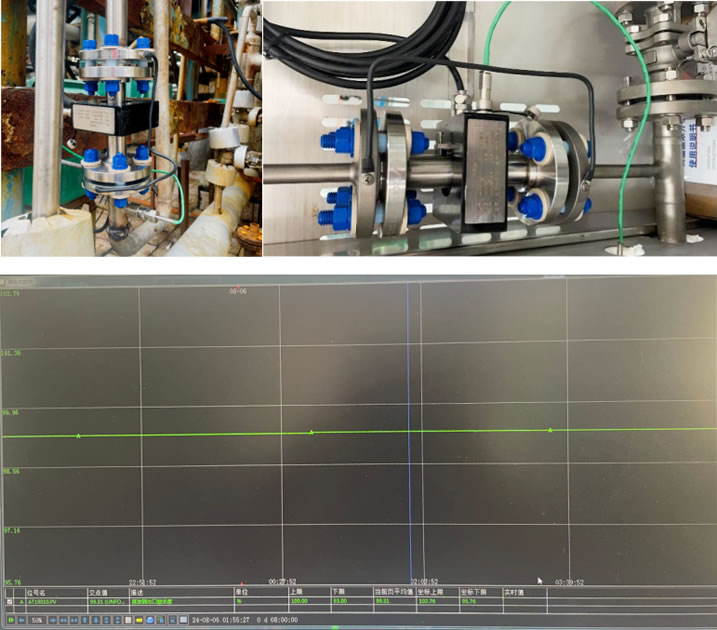Click the 下限 value 93.00 cell
The image size is (717, 630).
(x=340, y=602)
